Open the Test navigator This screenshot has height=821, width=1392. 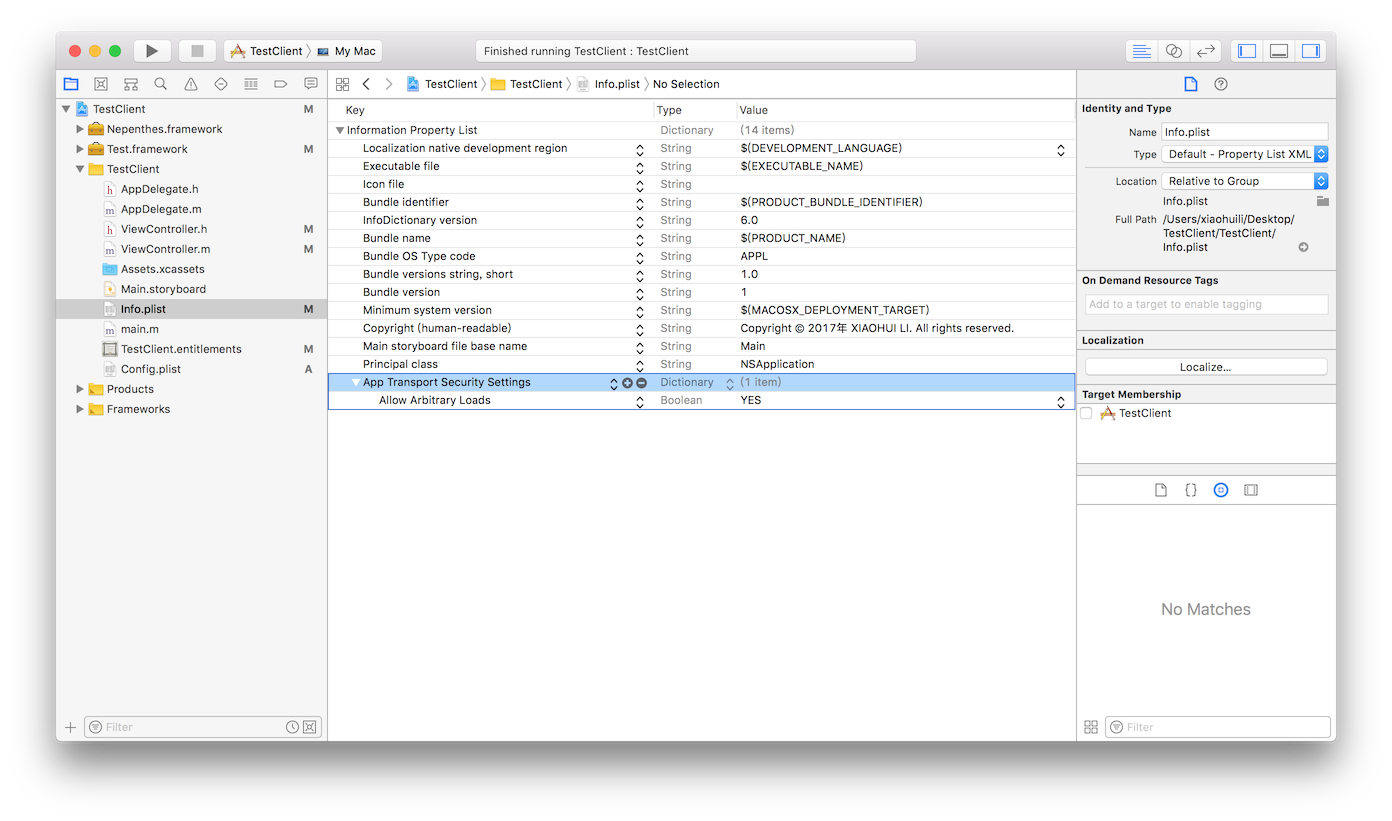(221, 84)
